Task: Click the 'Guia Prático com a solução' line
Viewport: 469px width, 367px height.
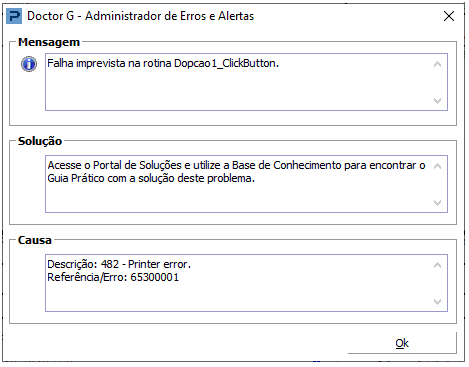Action: pos(151,178)
